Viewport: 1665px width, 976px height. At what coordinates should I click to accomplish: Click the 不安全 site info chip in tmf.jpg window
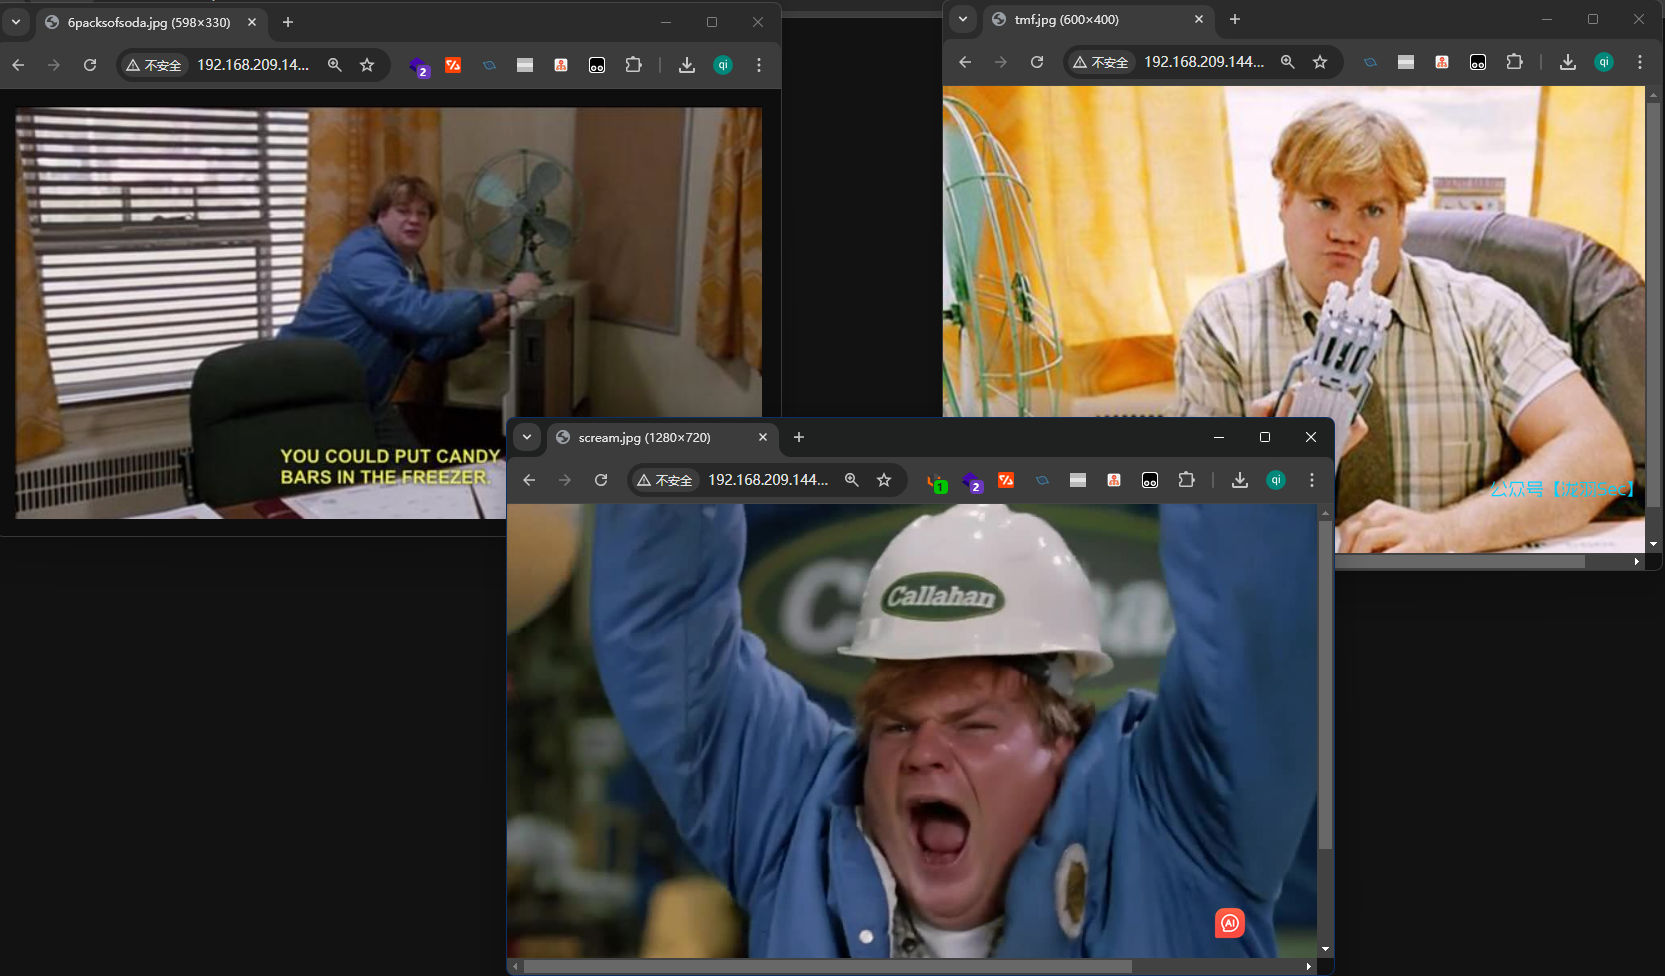pos(1100,62)
